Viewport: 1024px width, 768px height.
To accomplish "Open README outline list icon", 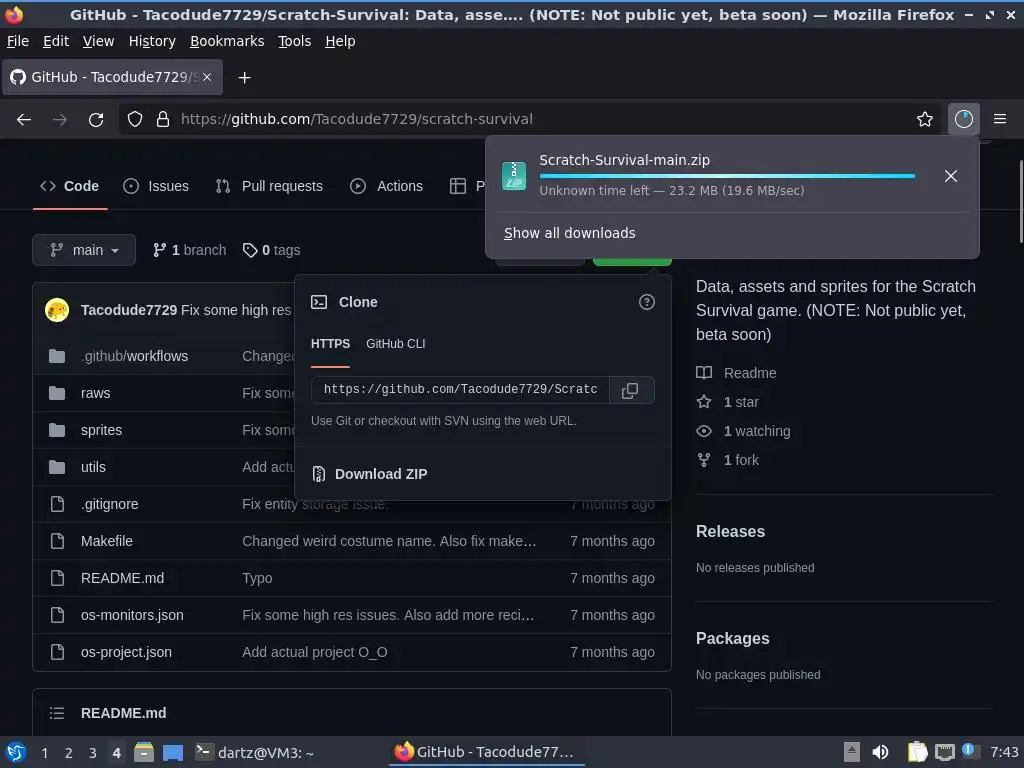I will coord(57,713).
